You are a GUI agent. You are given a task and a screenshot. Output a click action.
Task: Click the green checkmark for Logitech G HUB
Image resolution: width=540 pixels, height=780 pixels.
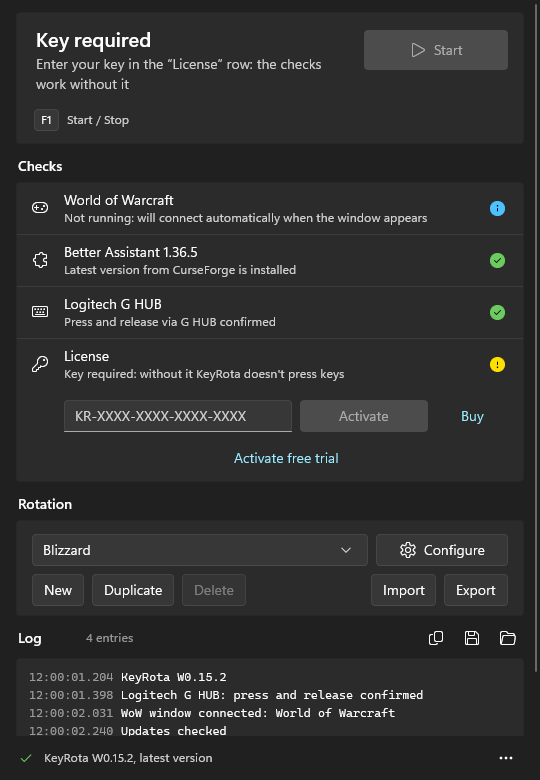(x=497, y=312)
